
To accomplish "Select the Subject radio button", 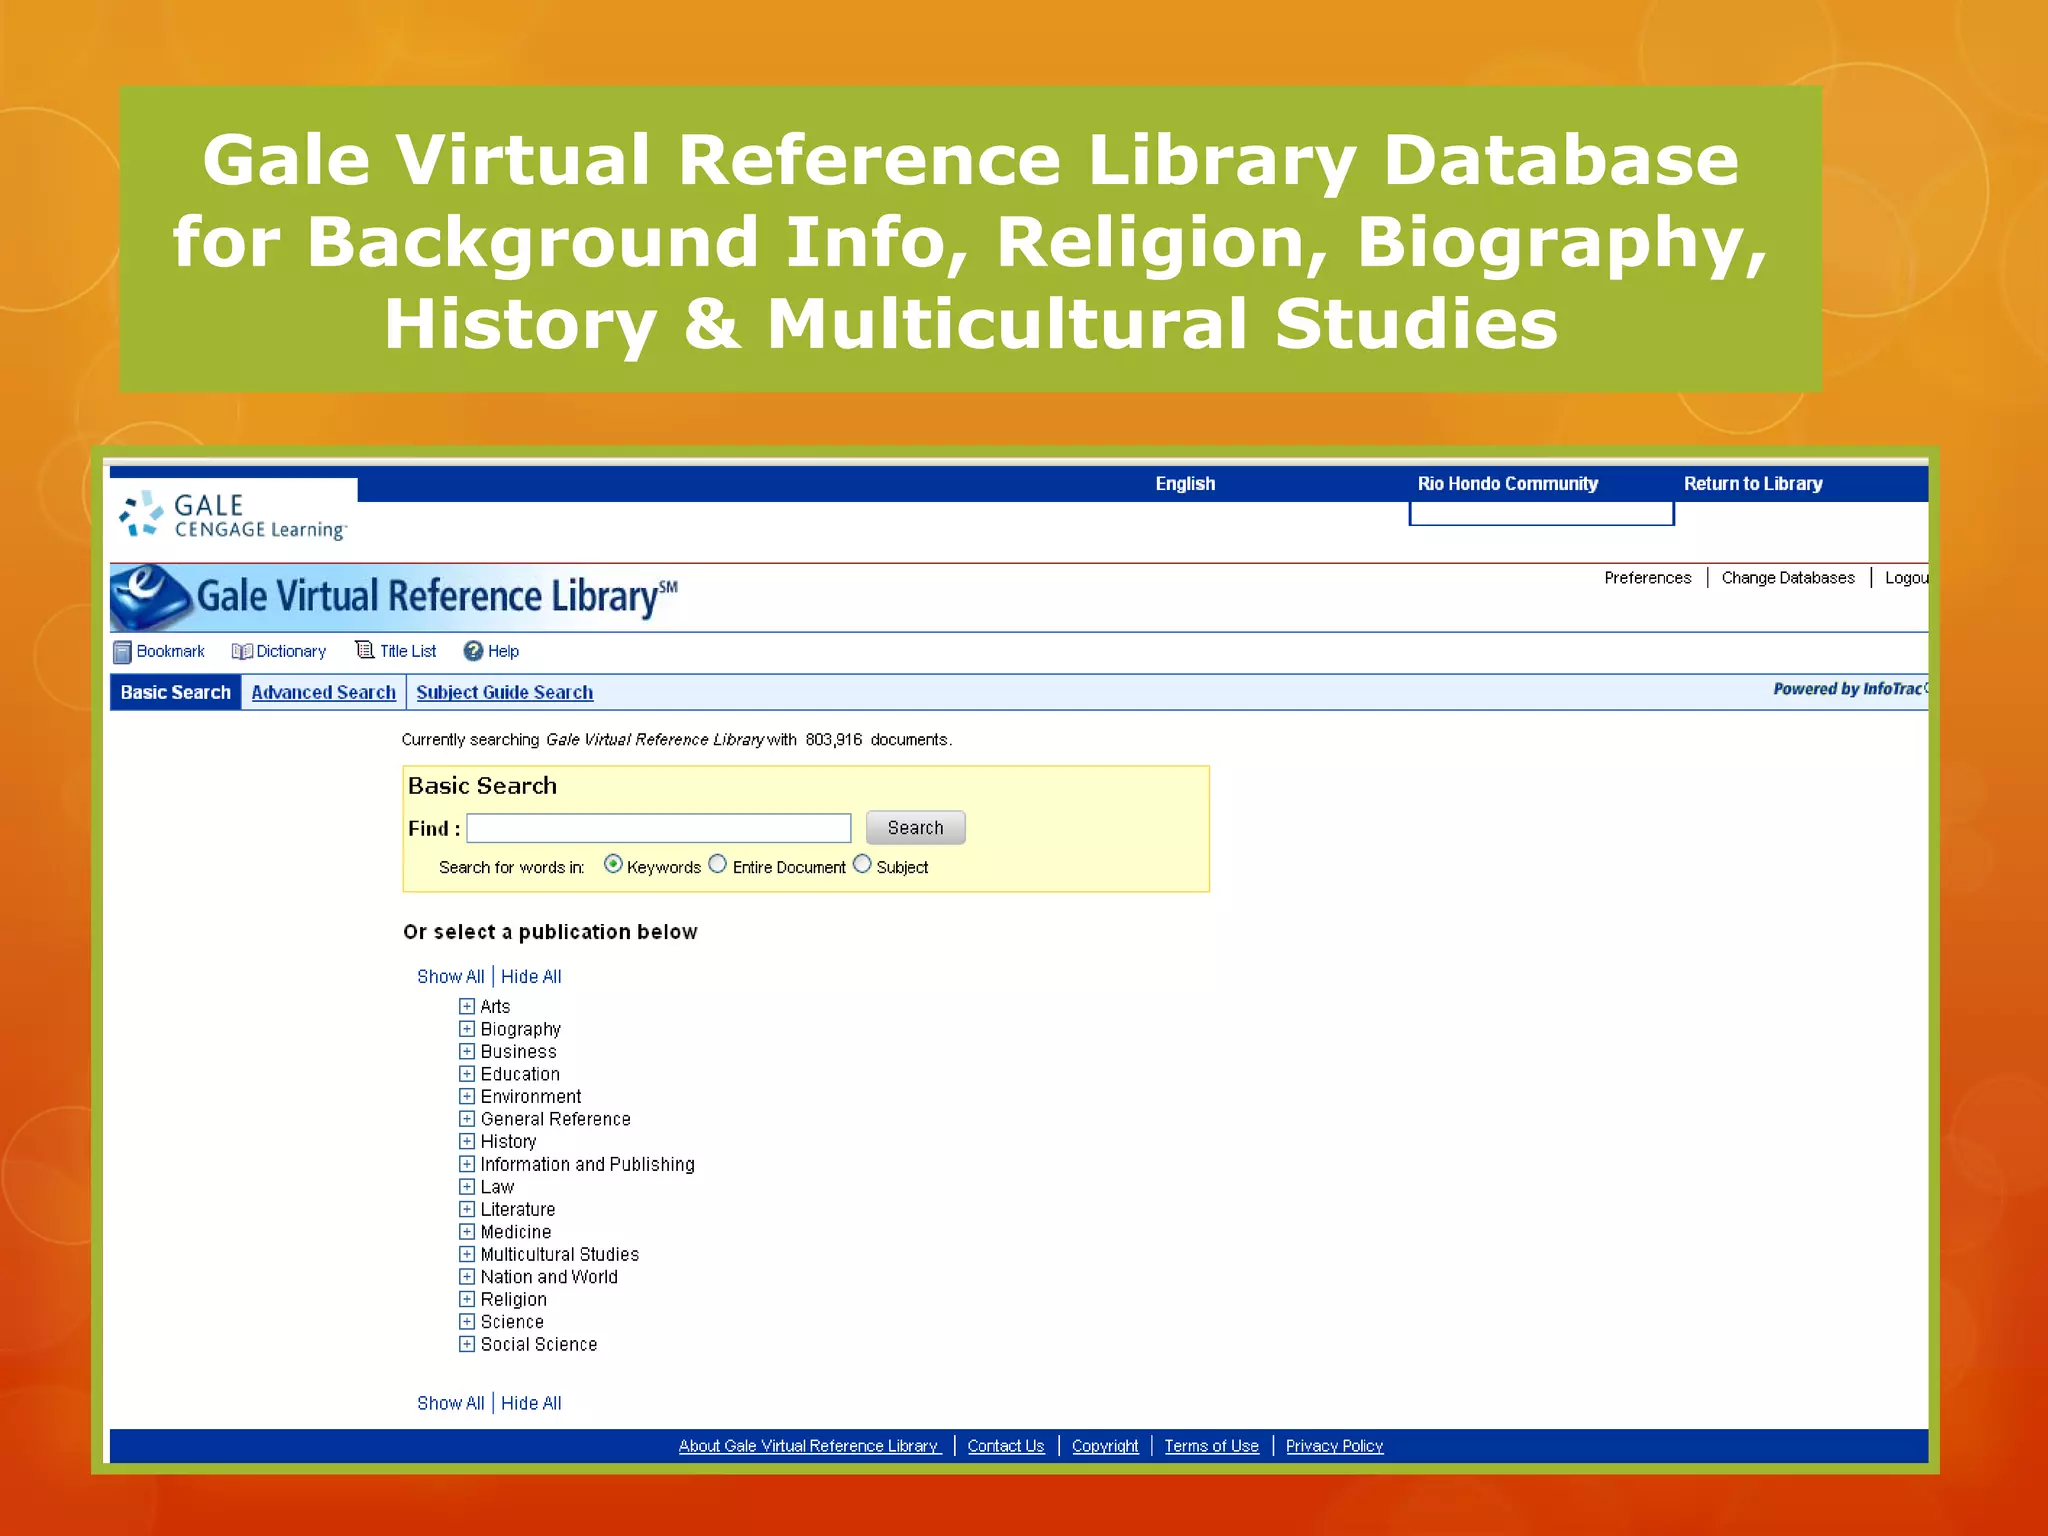I will (862, 864).
